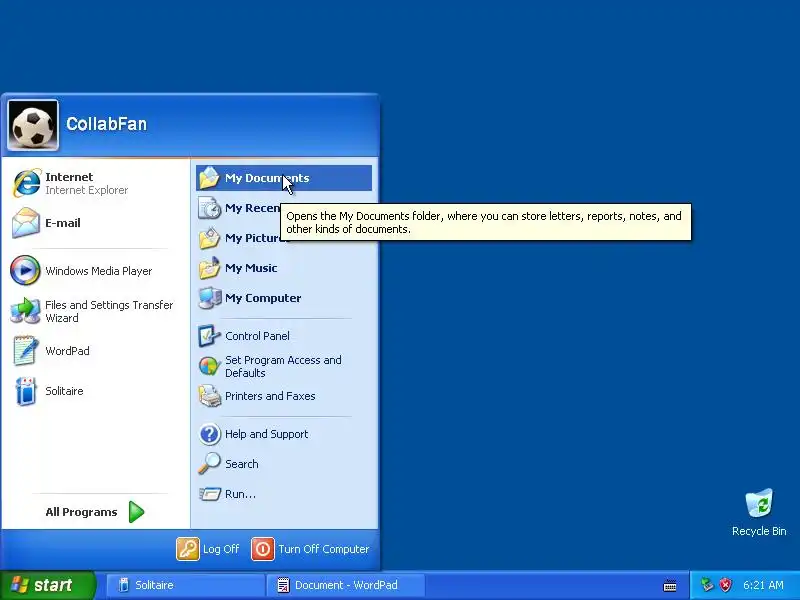Click the Search magnifying glass icon

[x=209, y=464]
